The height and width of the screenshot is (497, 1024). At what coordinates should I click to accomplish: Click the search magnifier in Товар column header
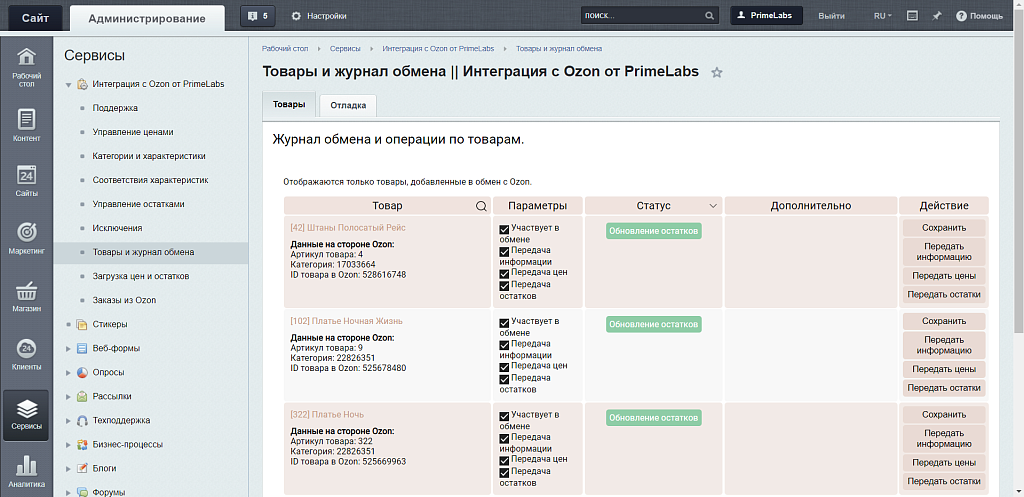(x=481, y=206)
